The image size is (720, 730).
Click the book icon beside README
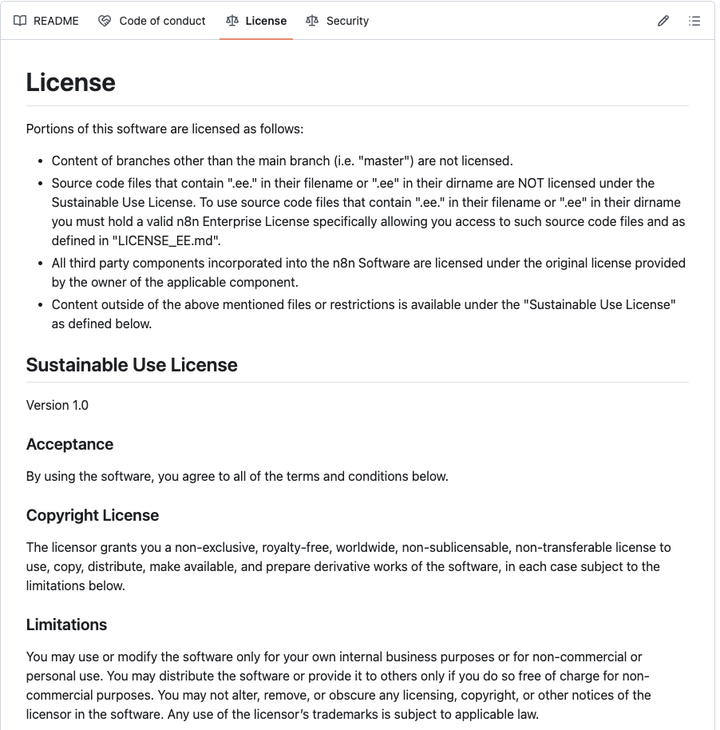(20, 21)
